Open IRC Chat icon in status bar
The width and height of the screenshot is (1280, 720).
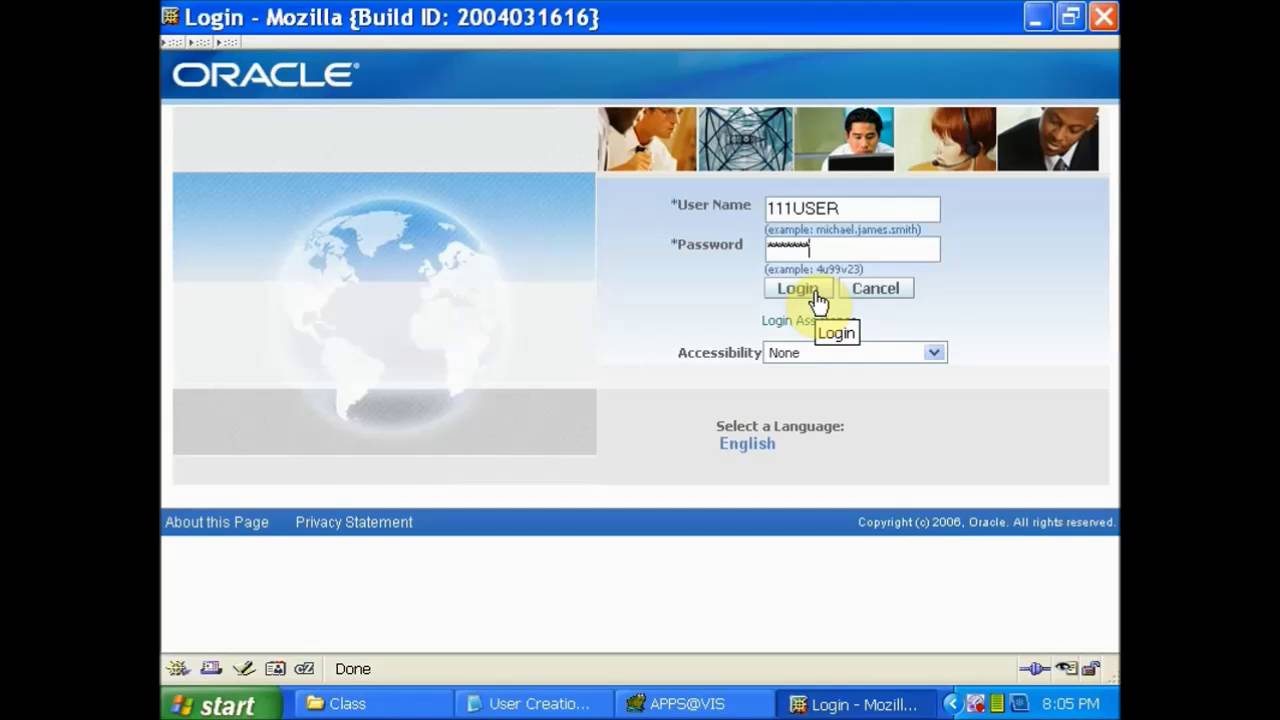pyautogui.click(x=305, y=669)
